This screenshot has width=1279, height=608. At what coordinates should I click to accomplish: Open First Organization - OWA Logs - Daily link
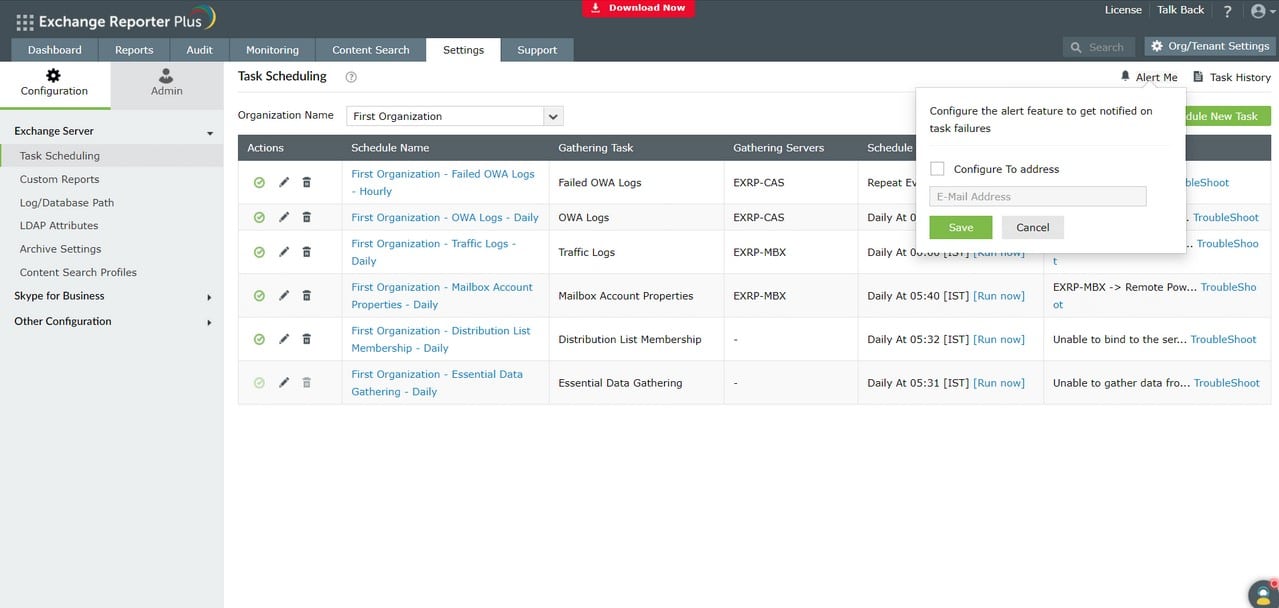pyautogui.click(x=444, y=217)
